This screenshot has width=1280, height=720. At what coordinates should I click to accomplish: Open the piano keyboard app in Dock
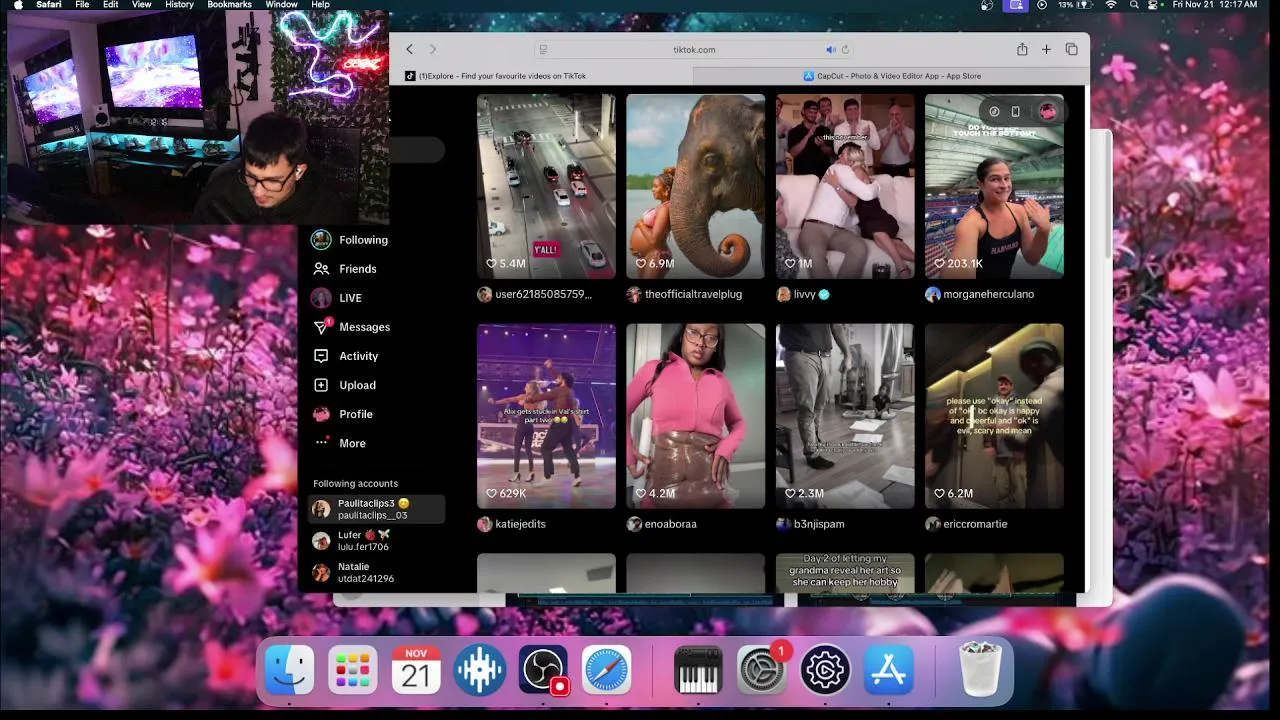698,669
